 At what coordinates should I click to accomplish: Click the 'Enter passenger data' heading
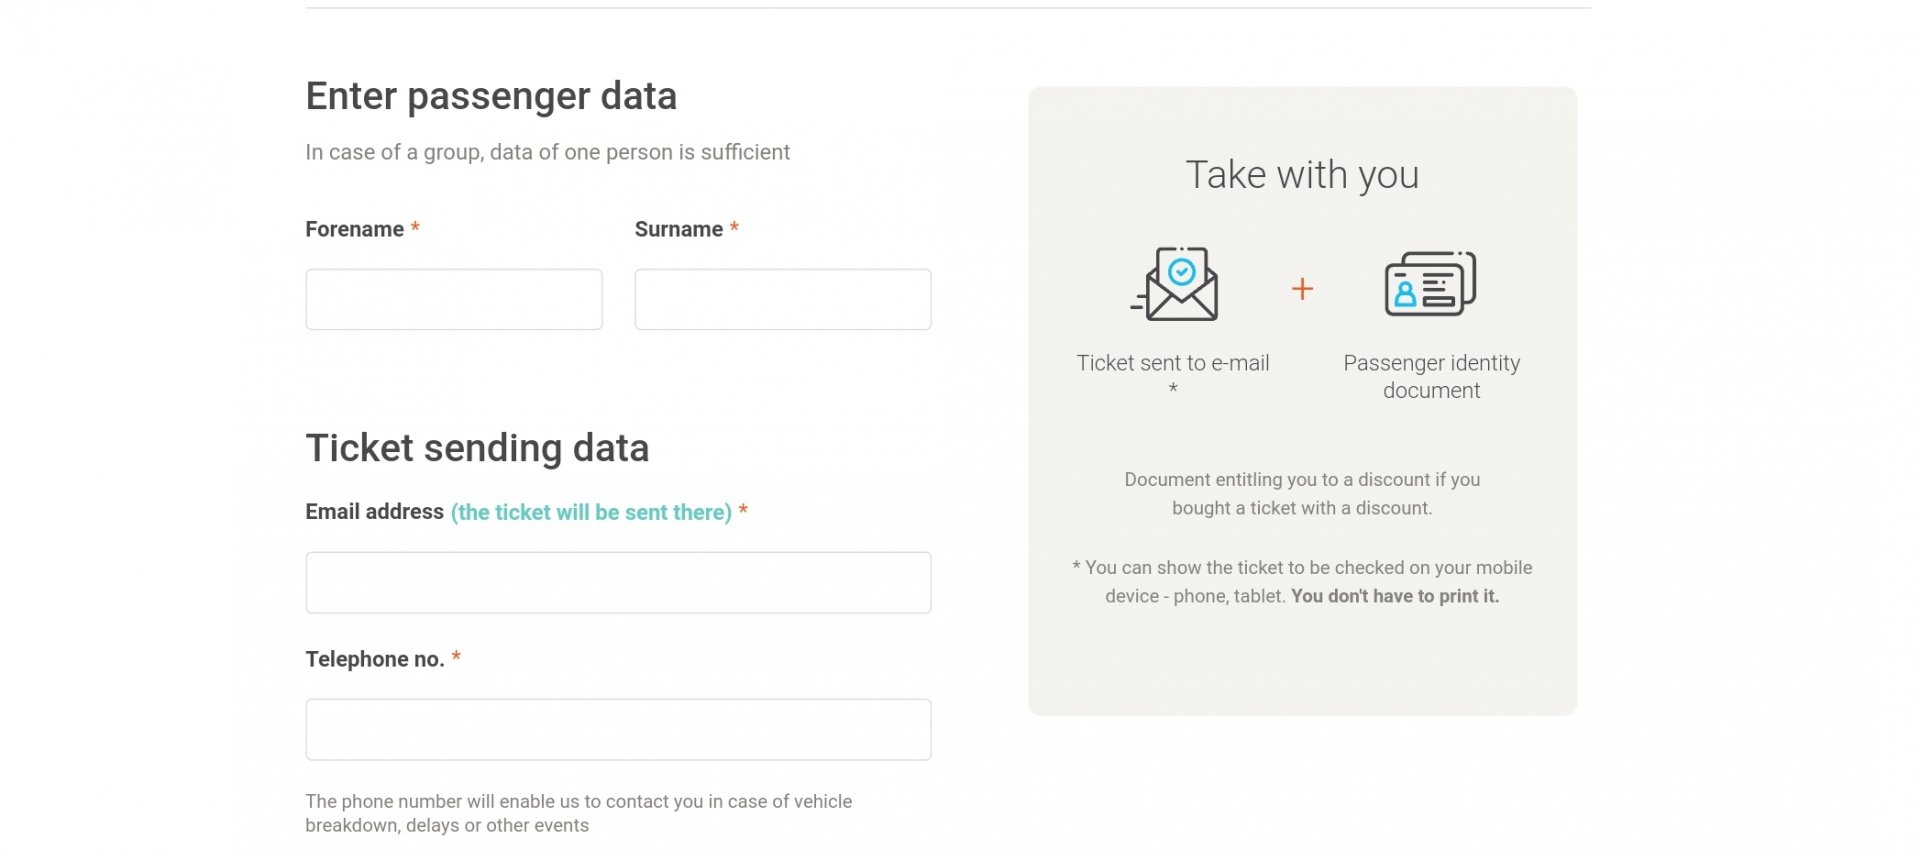(491, 96)
